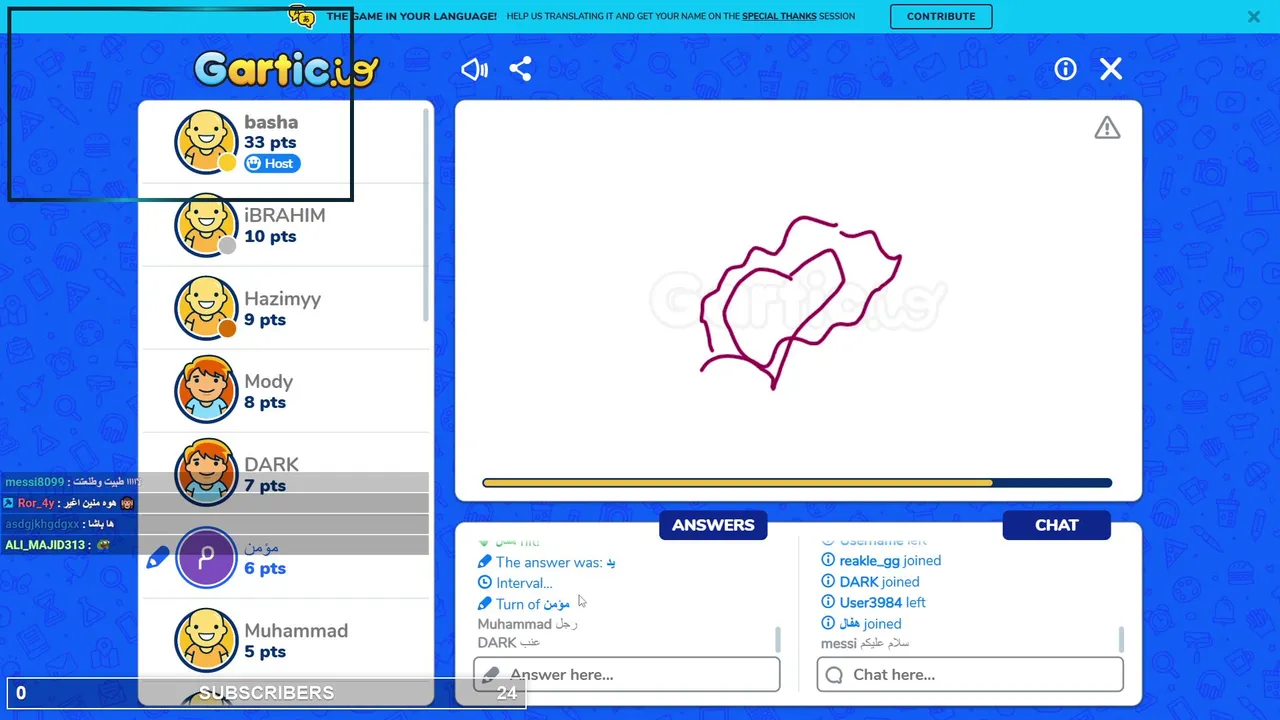Report the drawing with the warning triangle
The height and width of the screenshot is (720, 1280).
pyautogui.click(x=1107, y=128)
